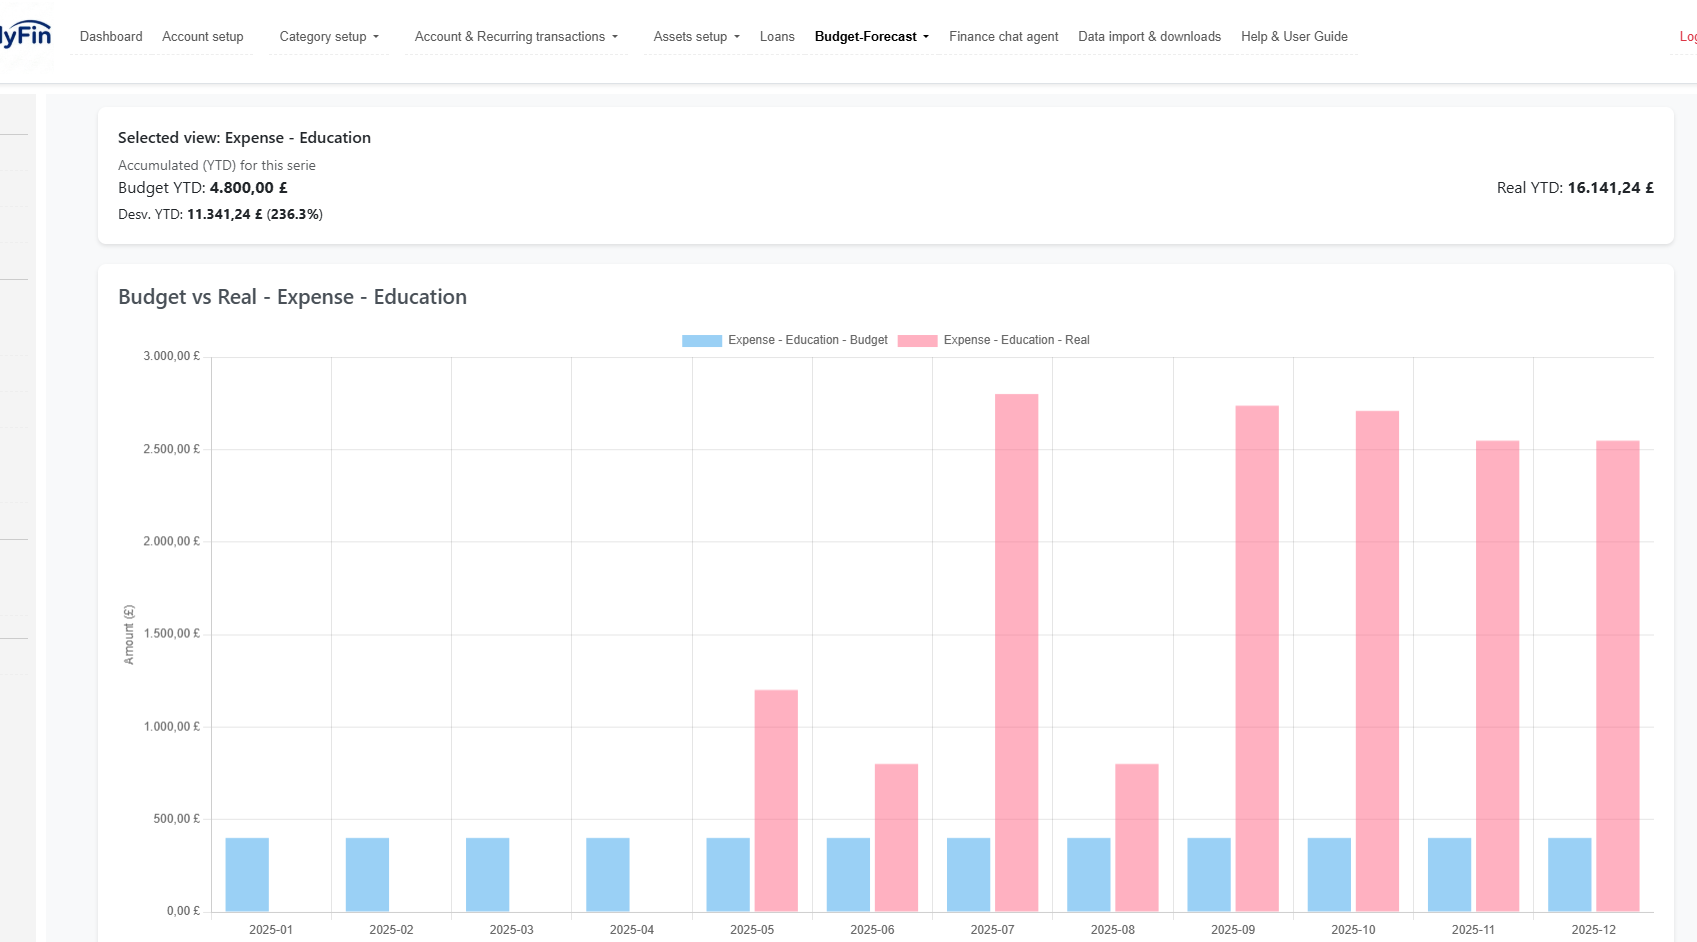
Task: Click the Selected view: Expense - Education heading
Action: [x=244, y=137]
